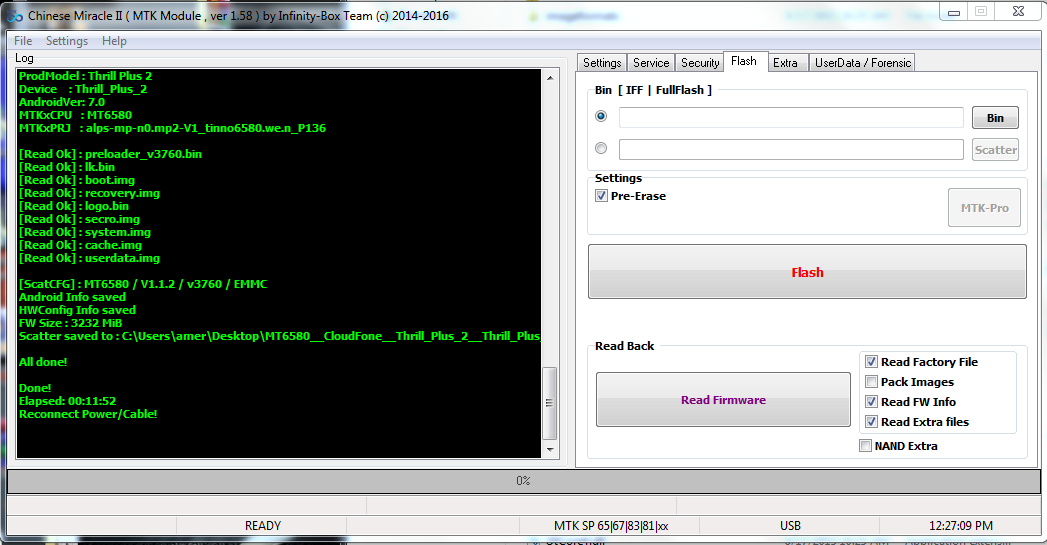Click the 'All done!' log line
Screen dimensions: 1047x545
(x=43, y=362)
